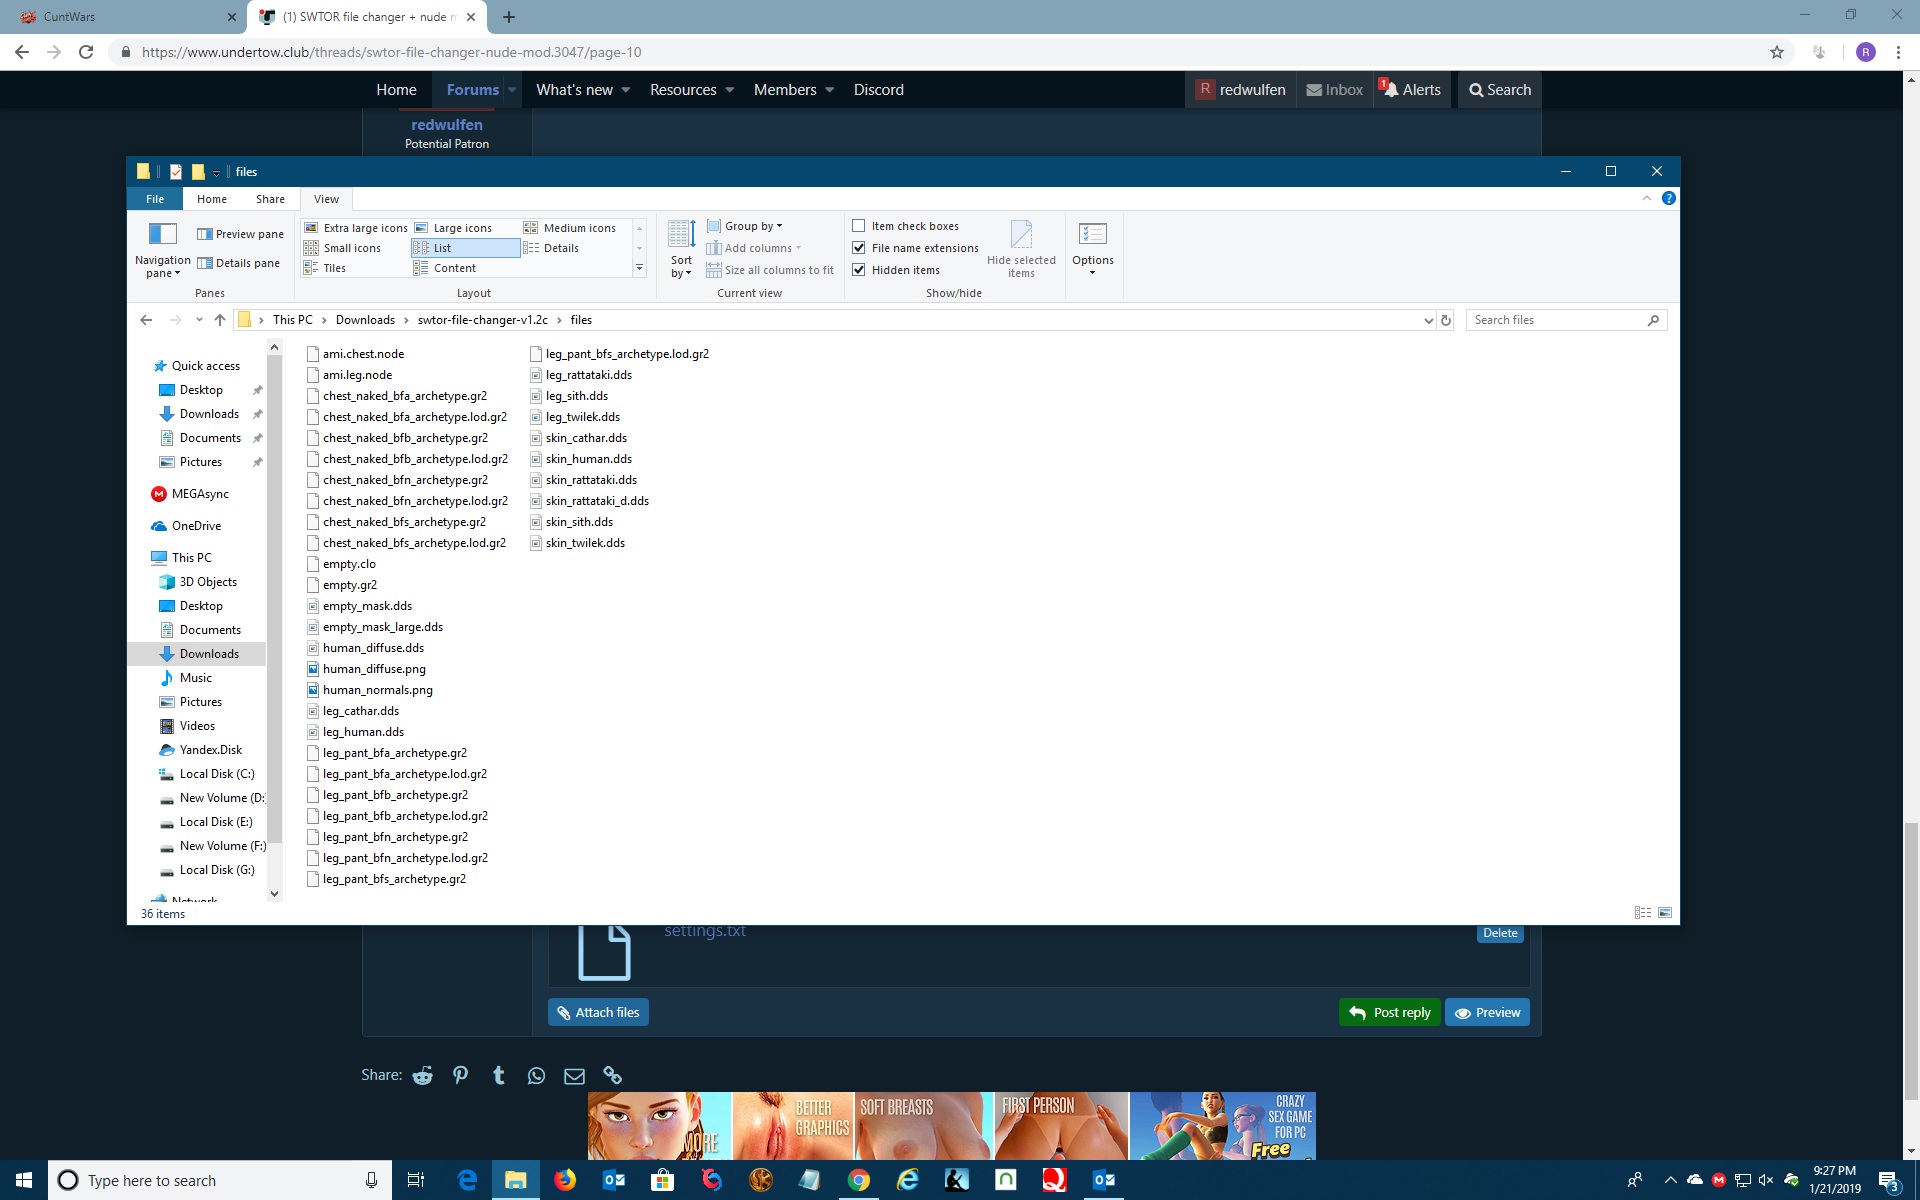This screenshot has height=1200, width=1920.
Task: Toggle the Hidden items checkbox
Action: pyautogui.click(x=859, y=270)
